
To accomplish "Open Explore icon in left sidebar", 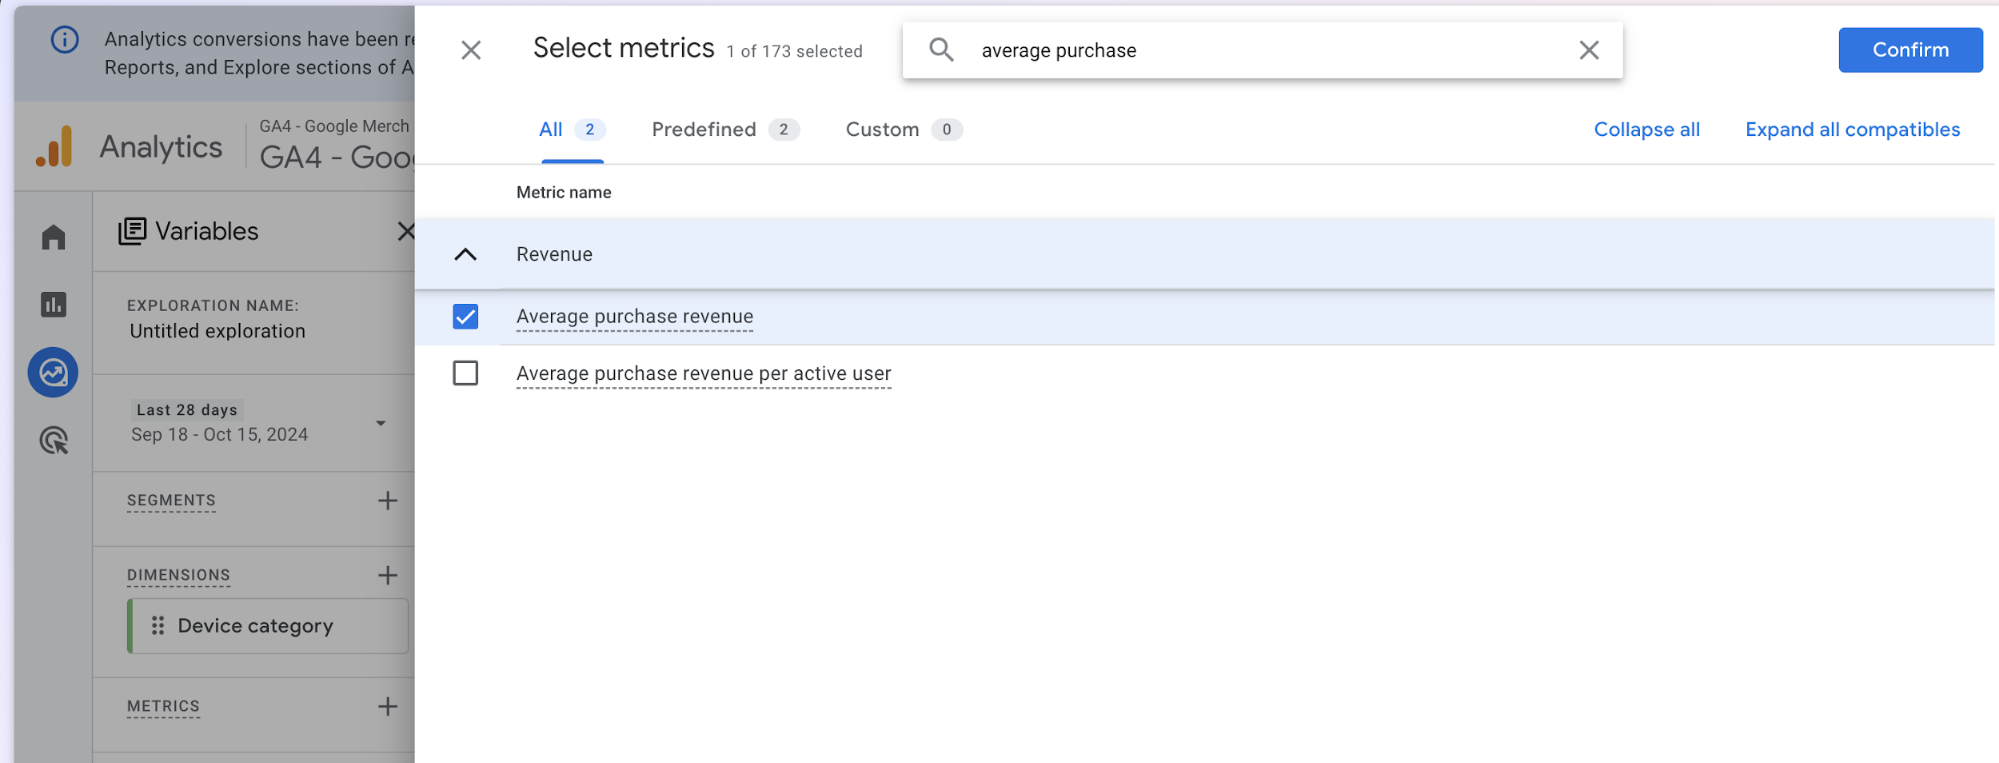I will [53, 372].
